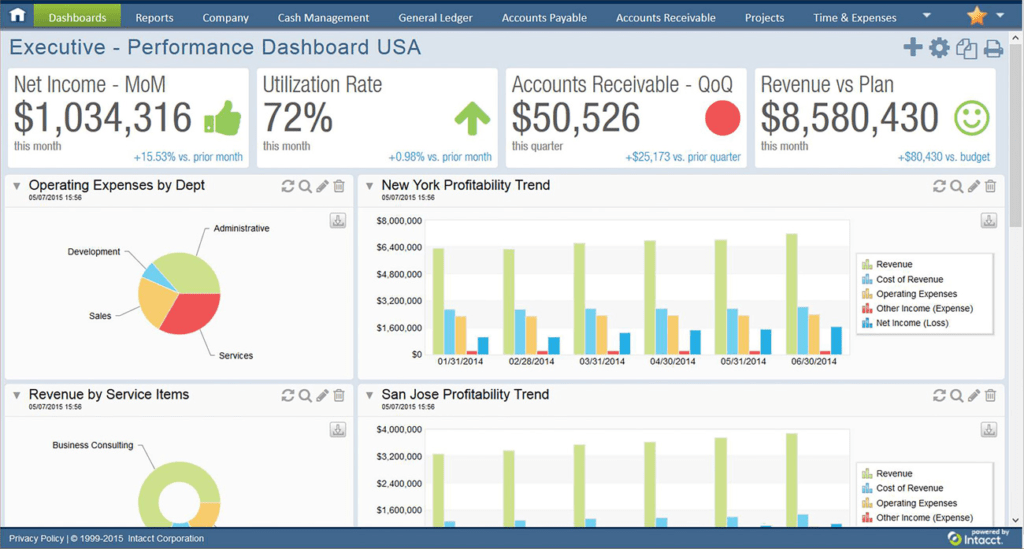Screen dimensions: 1024x549
Task: Open the General Ledger menu
Action: 436,18
